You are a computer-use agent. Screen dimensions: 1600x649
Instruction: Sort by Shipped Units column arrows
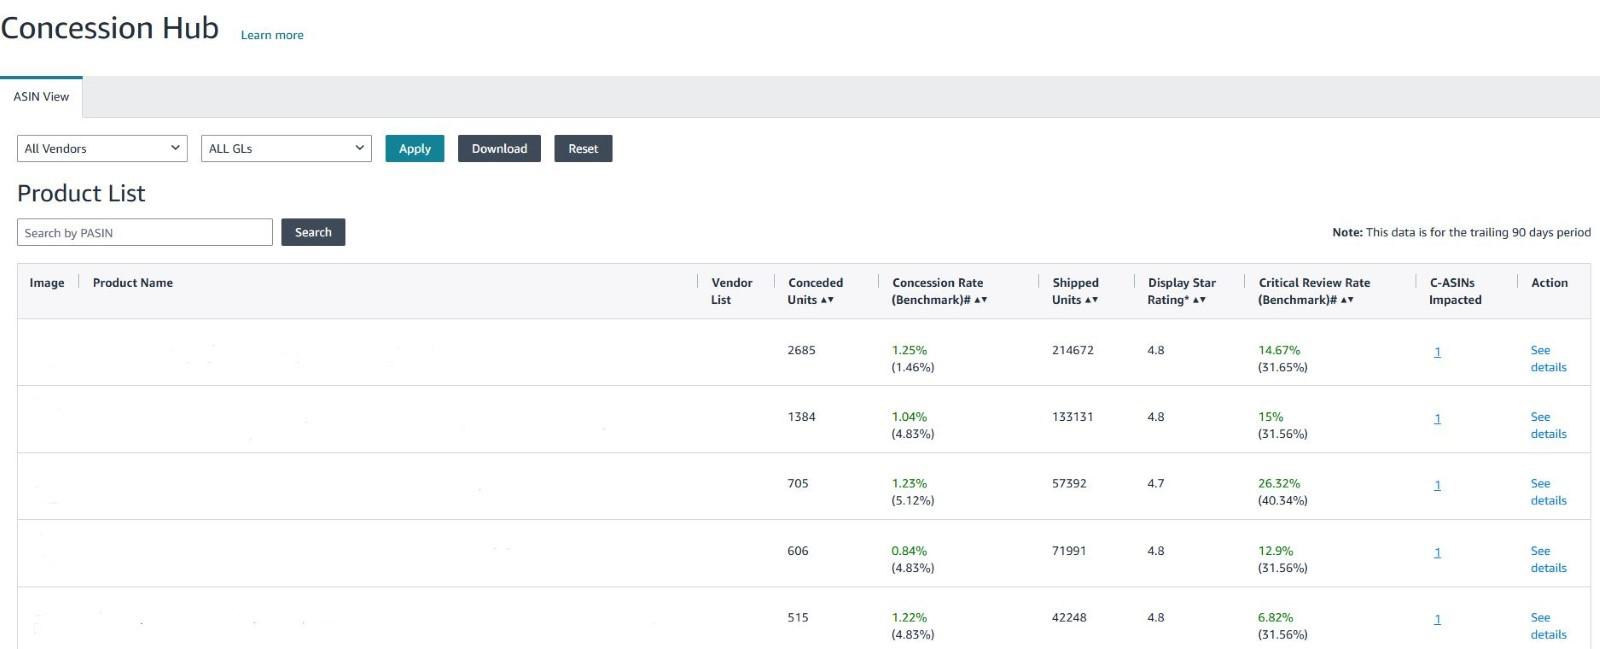click(x=1092, y=300)
